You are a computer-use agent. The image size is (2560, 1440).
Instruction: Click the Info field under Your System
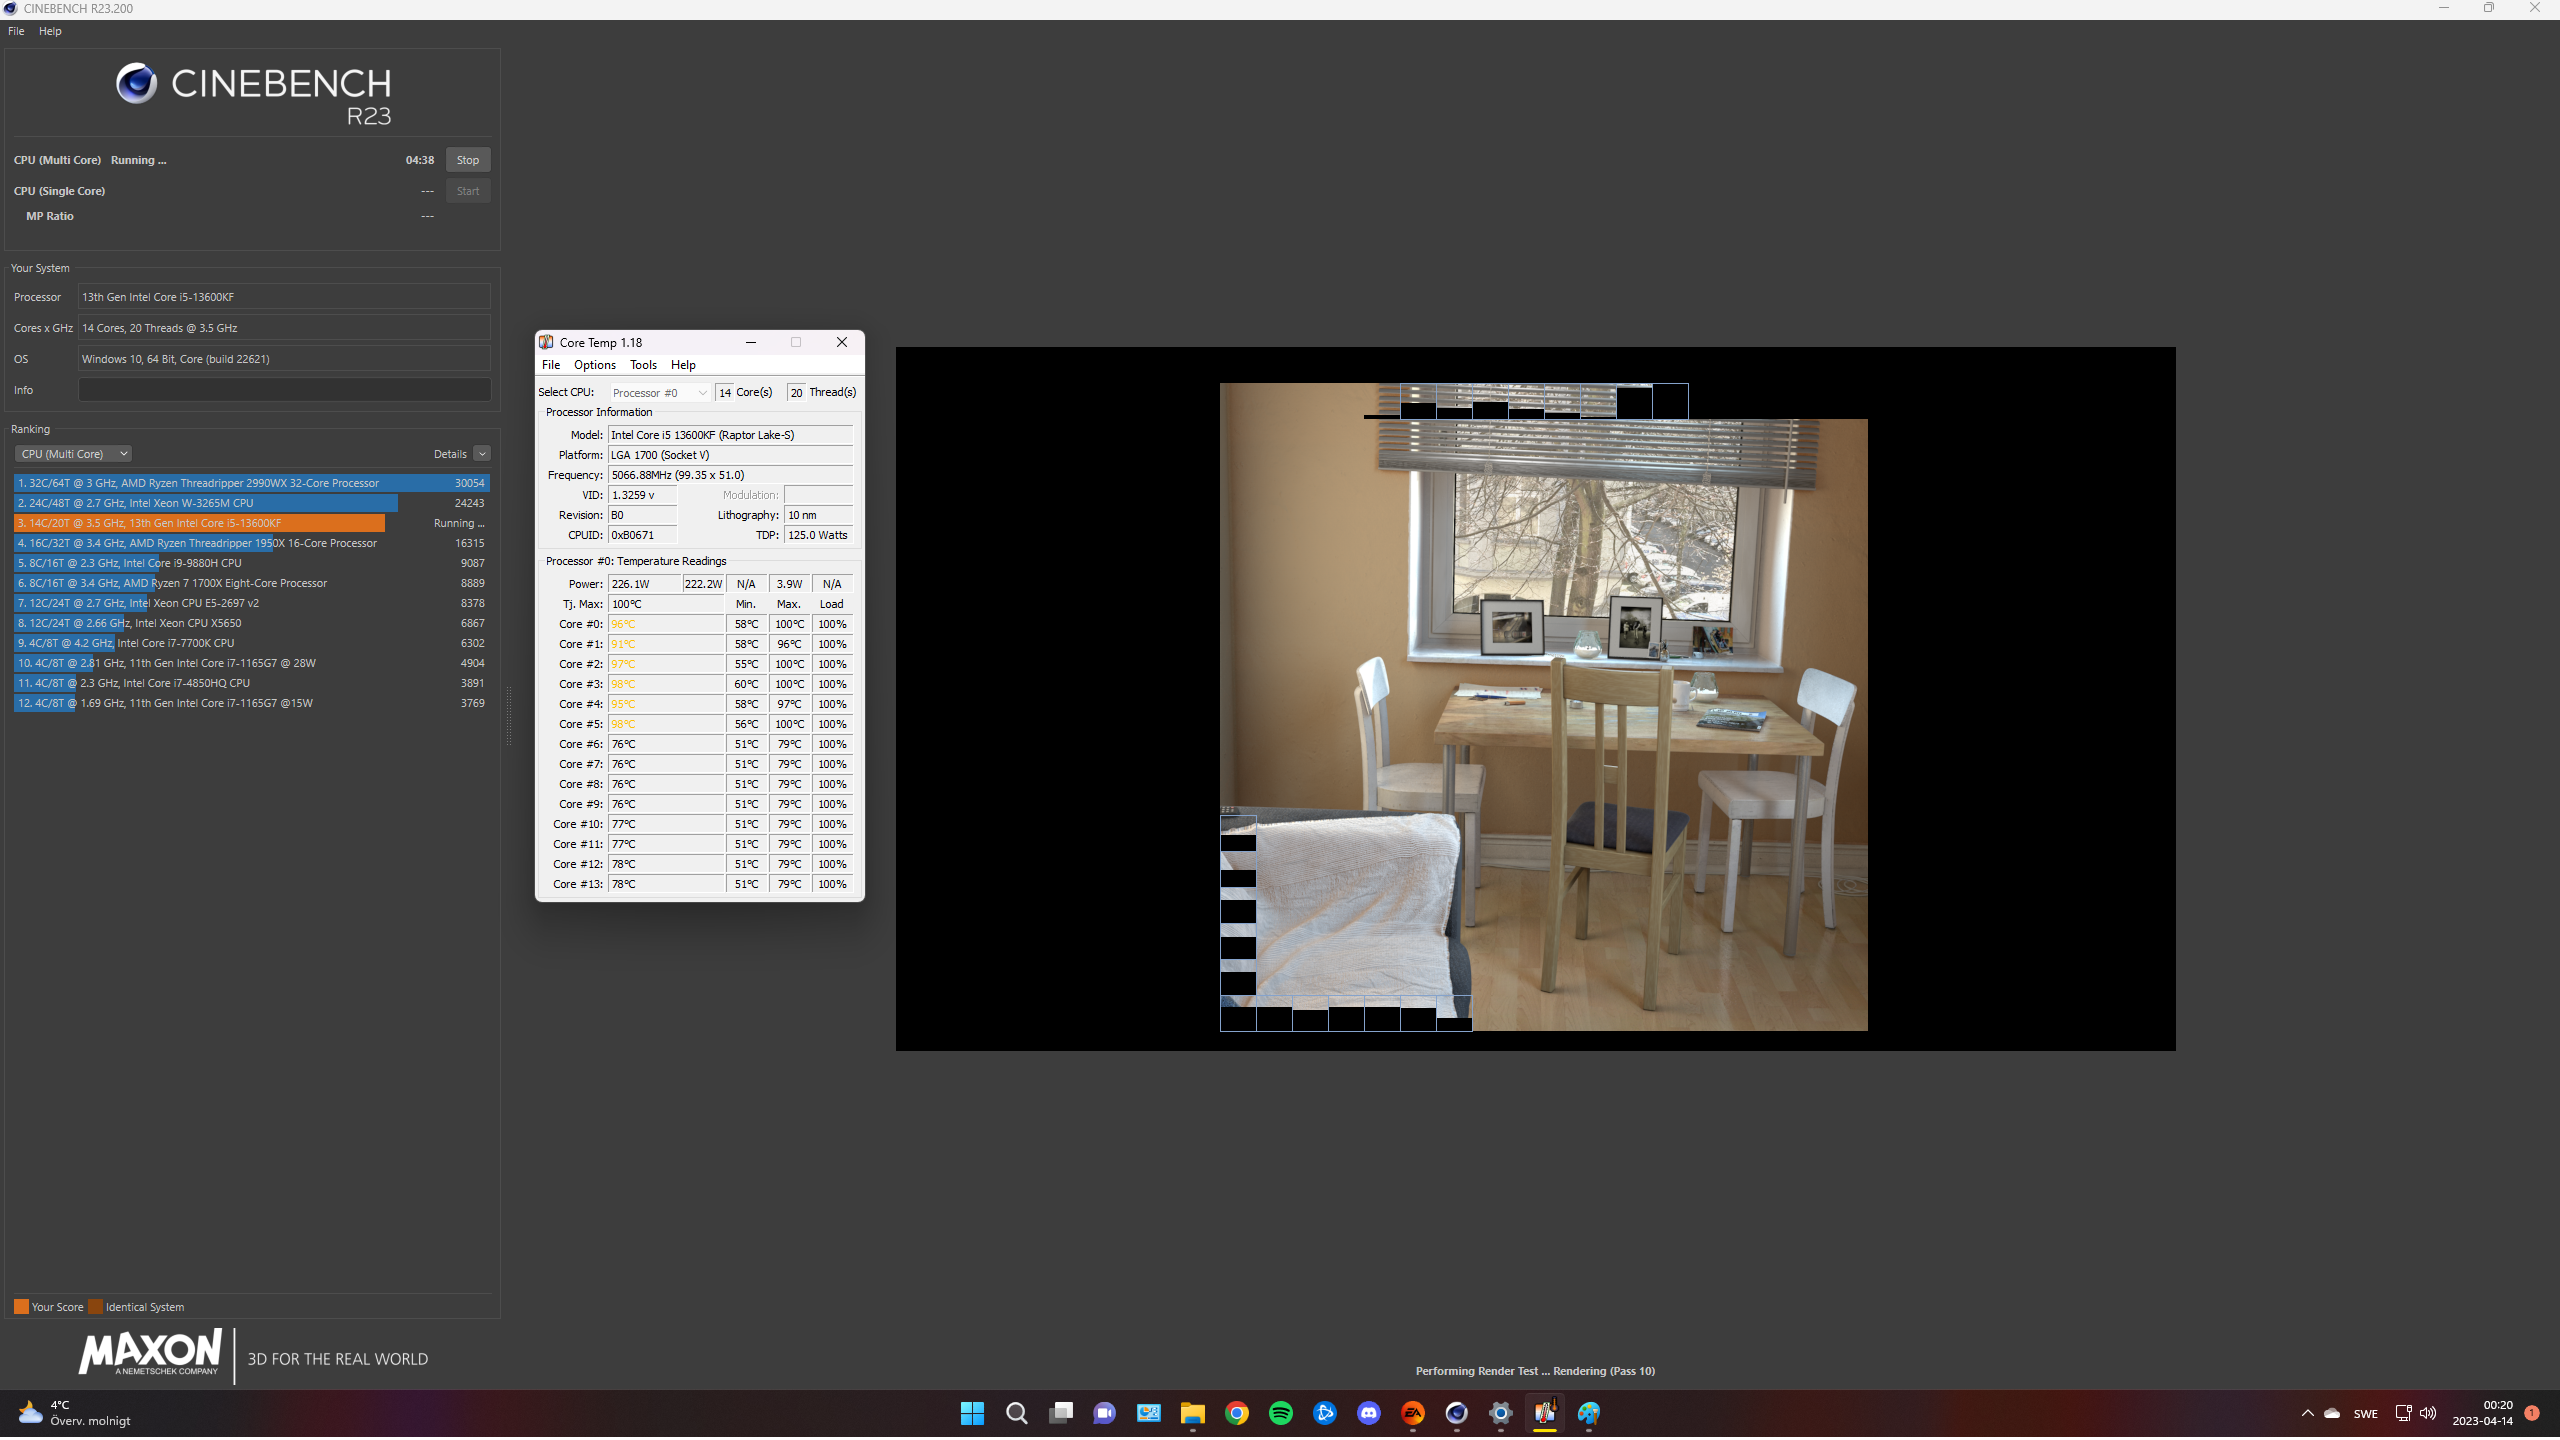pyautogui.click(x=283, y=389)
